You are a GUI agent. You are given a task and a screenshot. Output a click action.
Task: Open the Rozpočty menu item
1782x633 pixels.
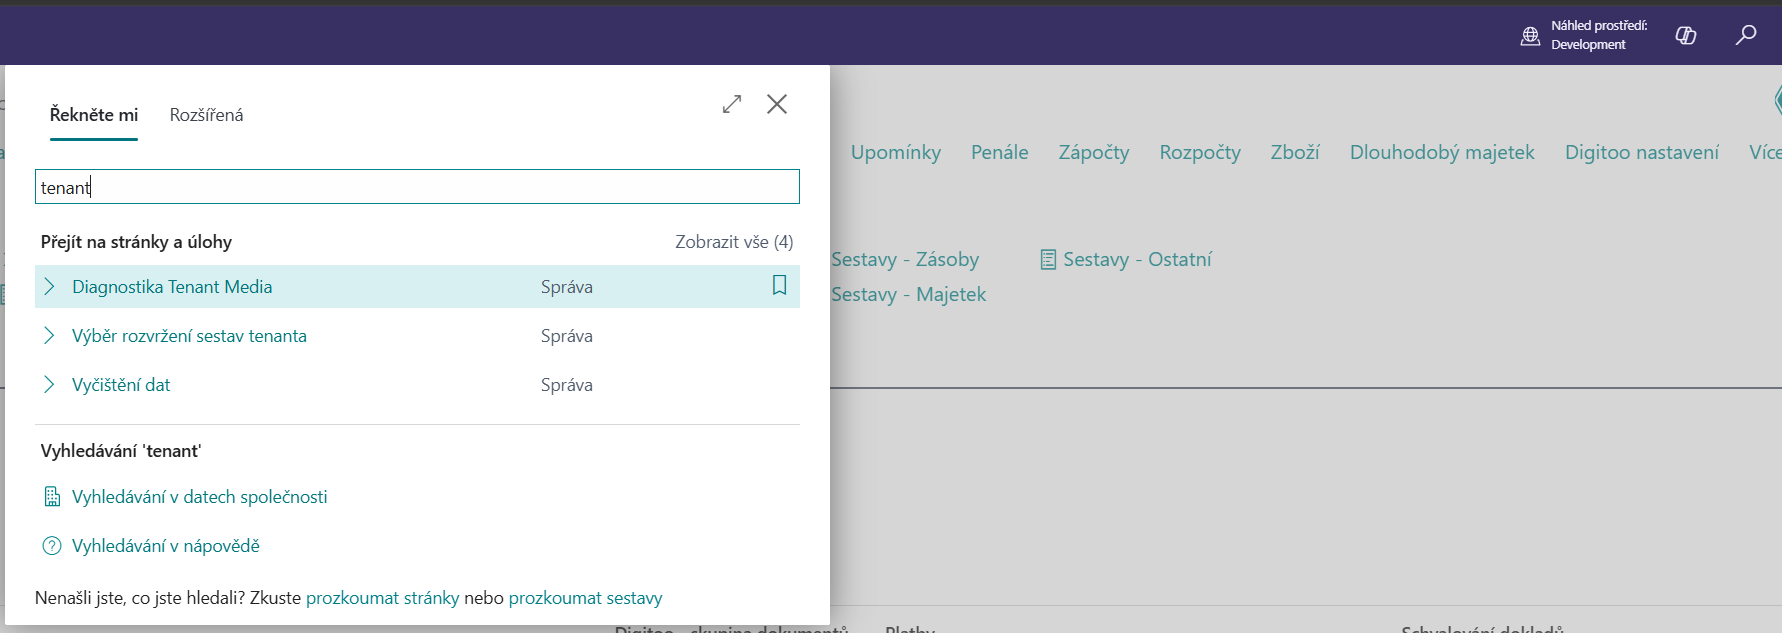coord(1200,152)
